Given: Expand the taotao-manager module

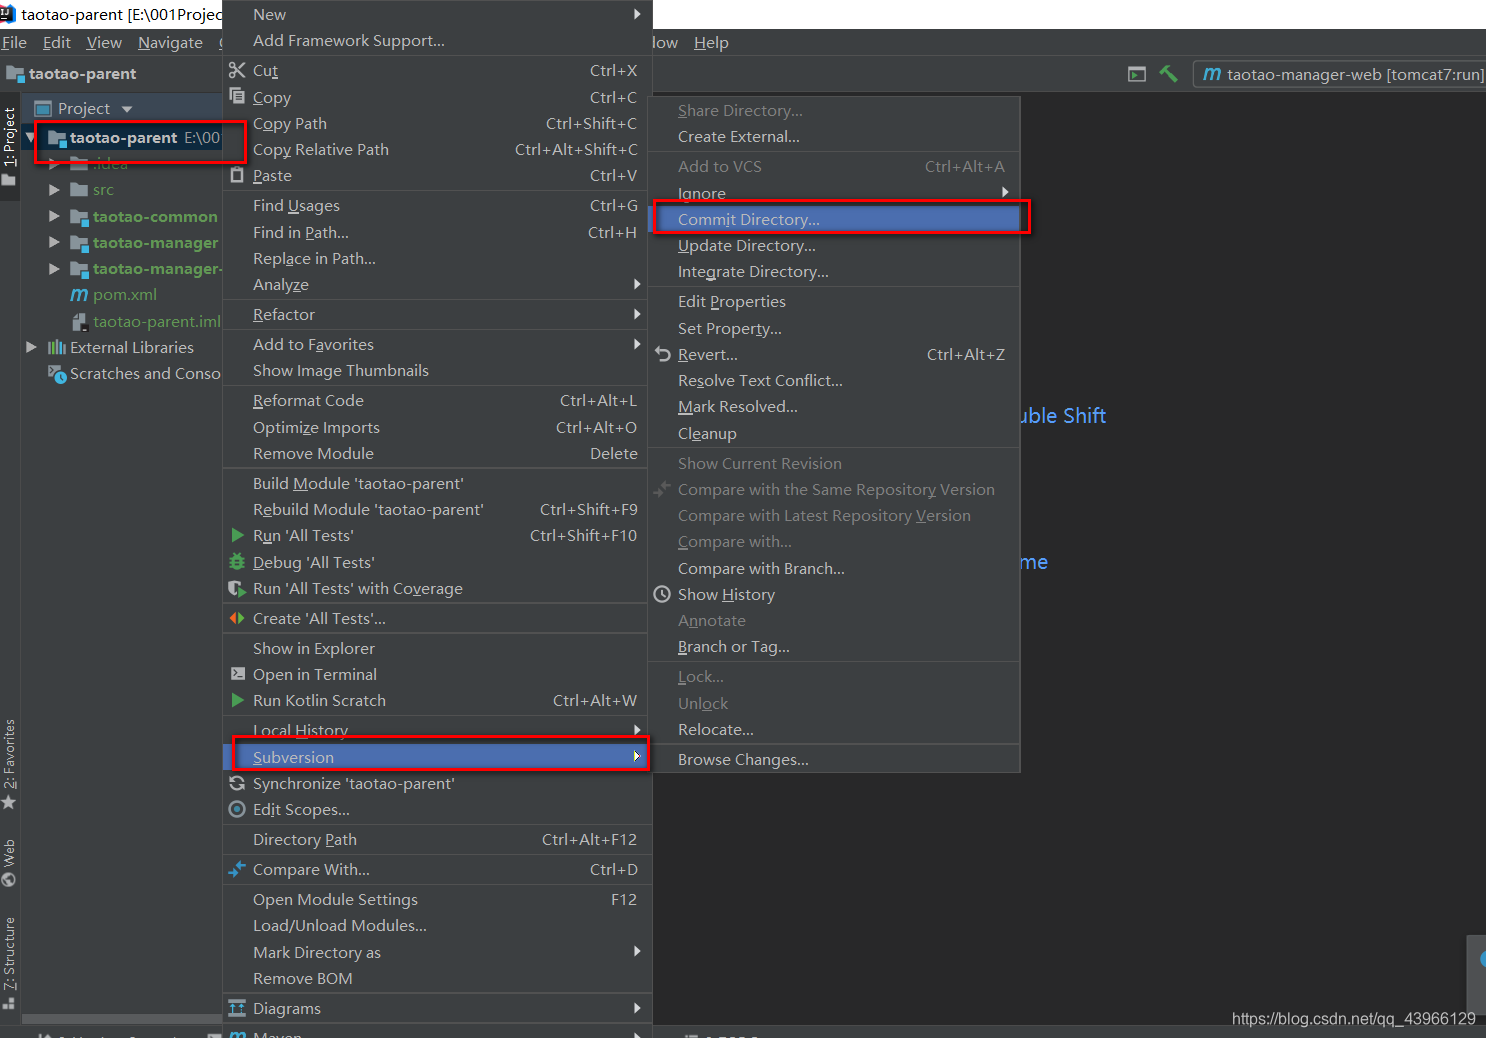Looking at the screenshot, I should pyautogui.click(x=54, y=242).
